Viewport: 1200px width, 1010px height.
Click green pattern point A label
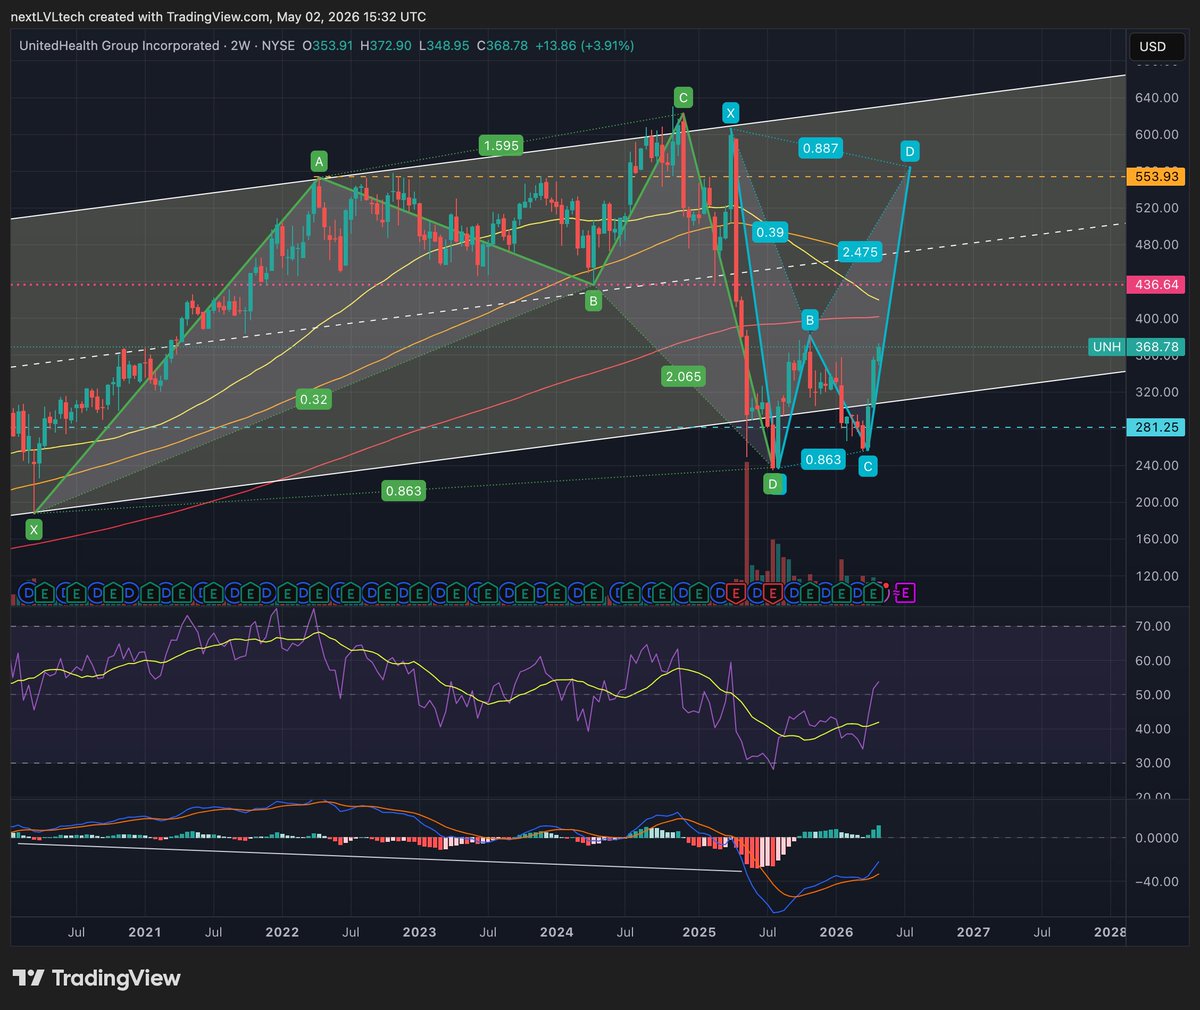pos(319,162)
